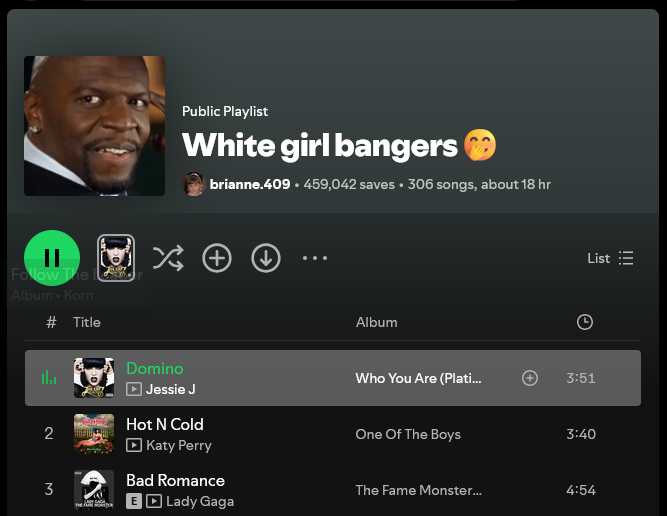Pause playback with the green button

pos(52,258)
